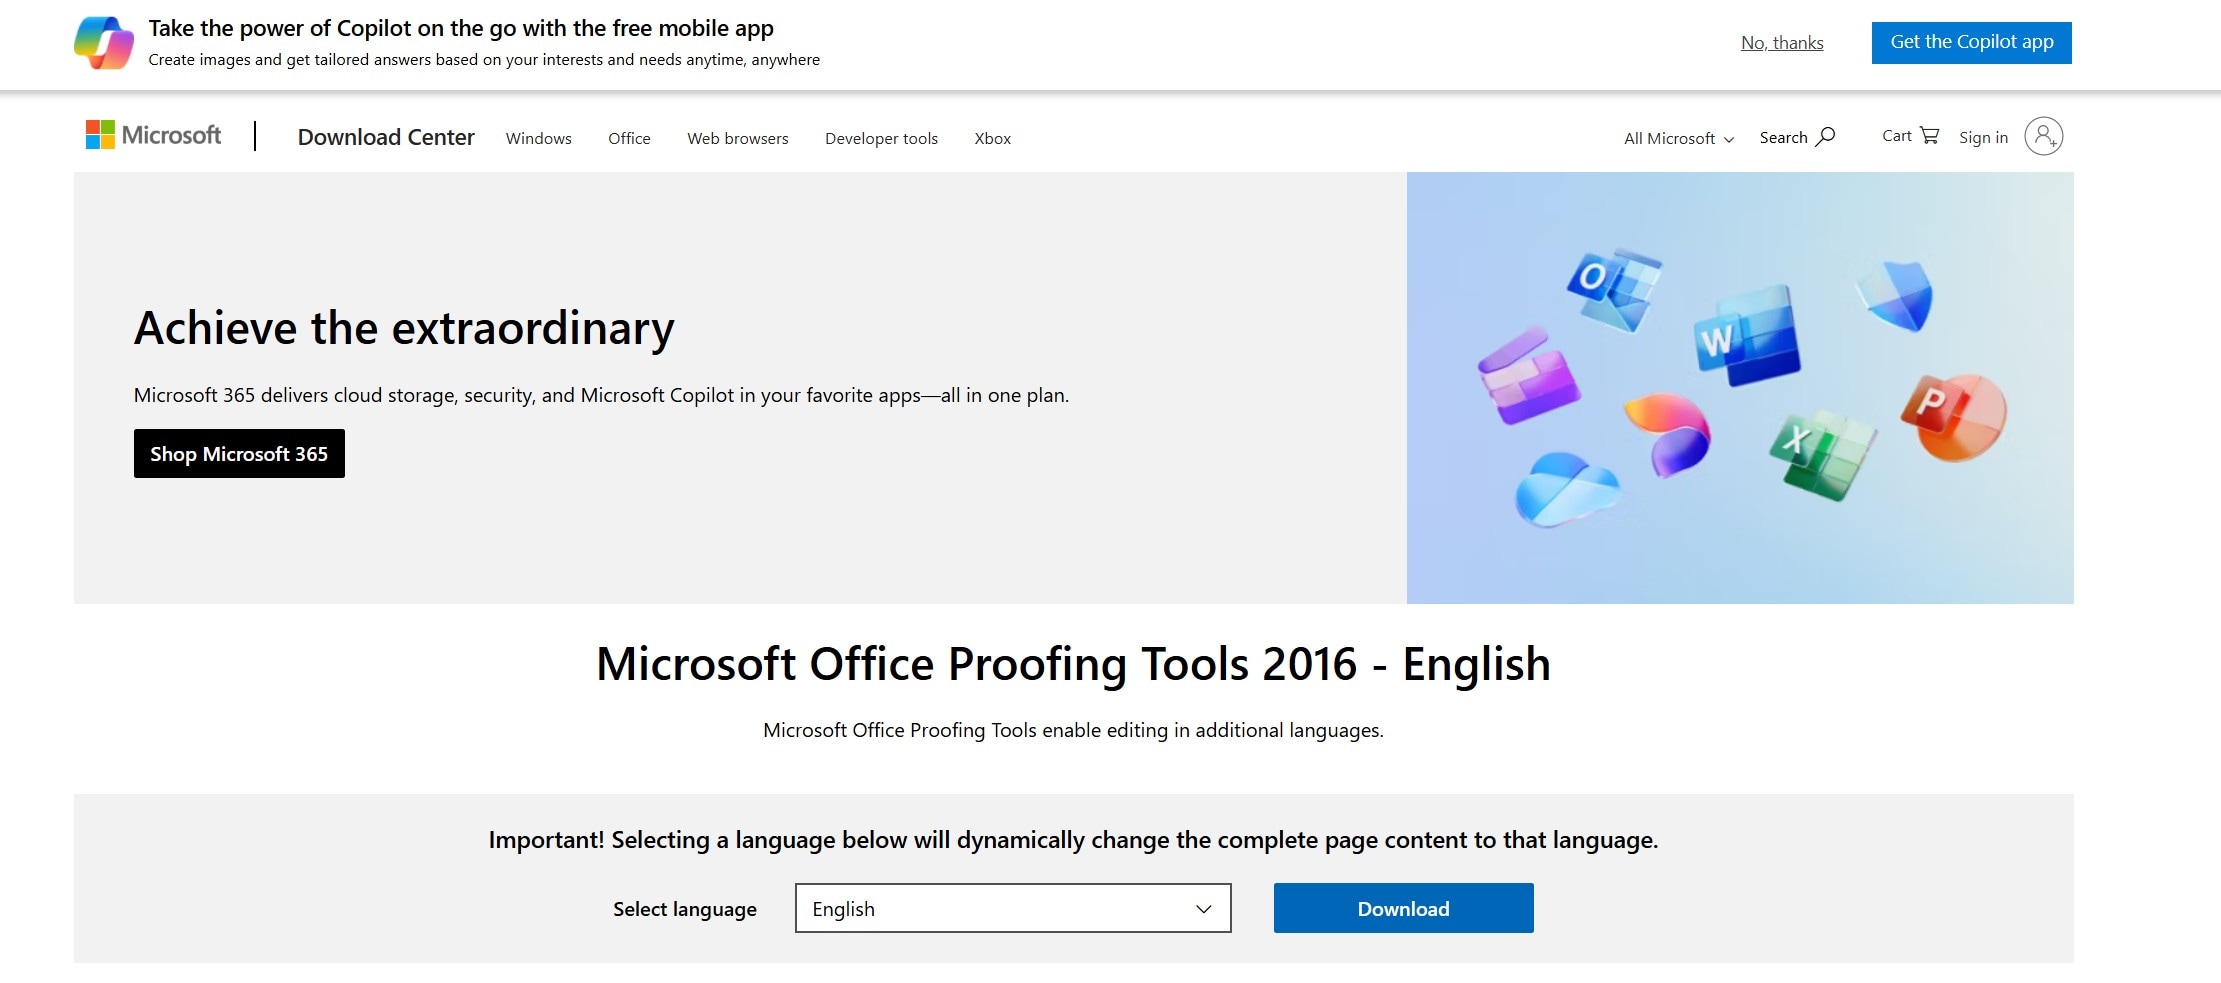Open the shopping cart icon

[1930, 135]
